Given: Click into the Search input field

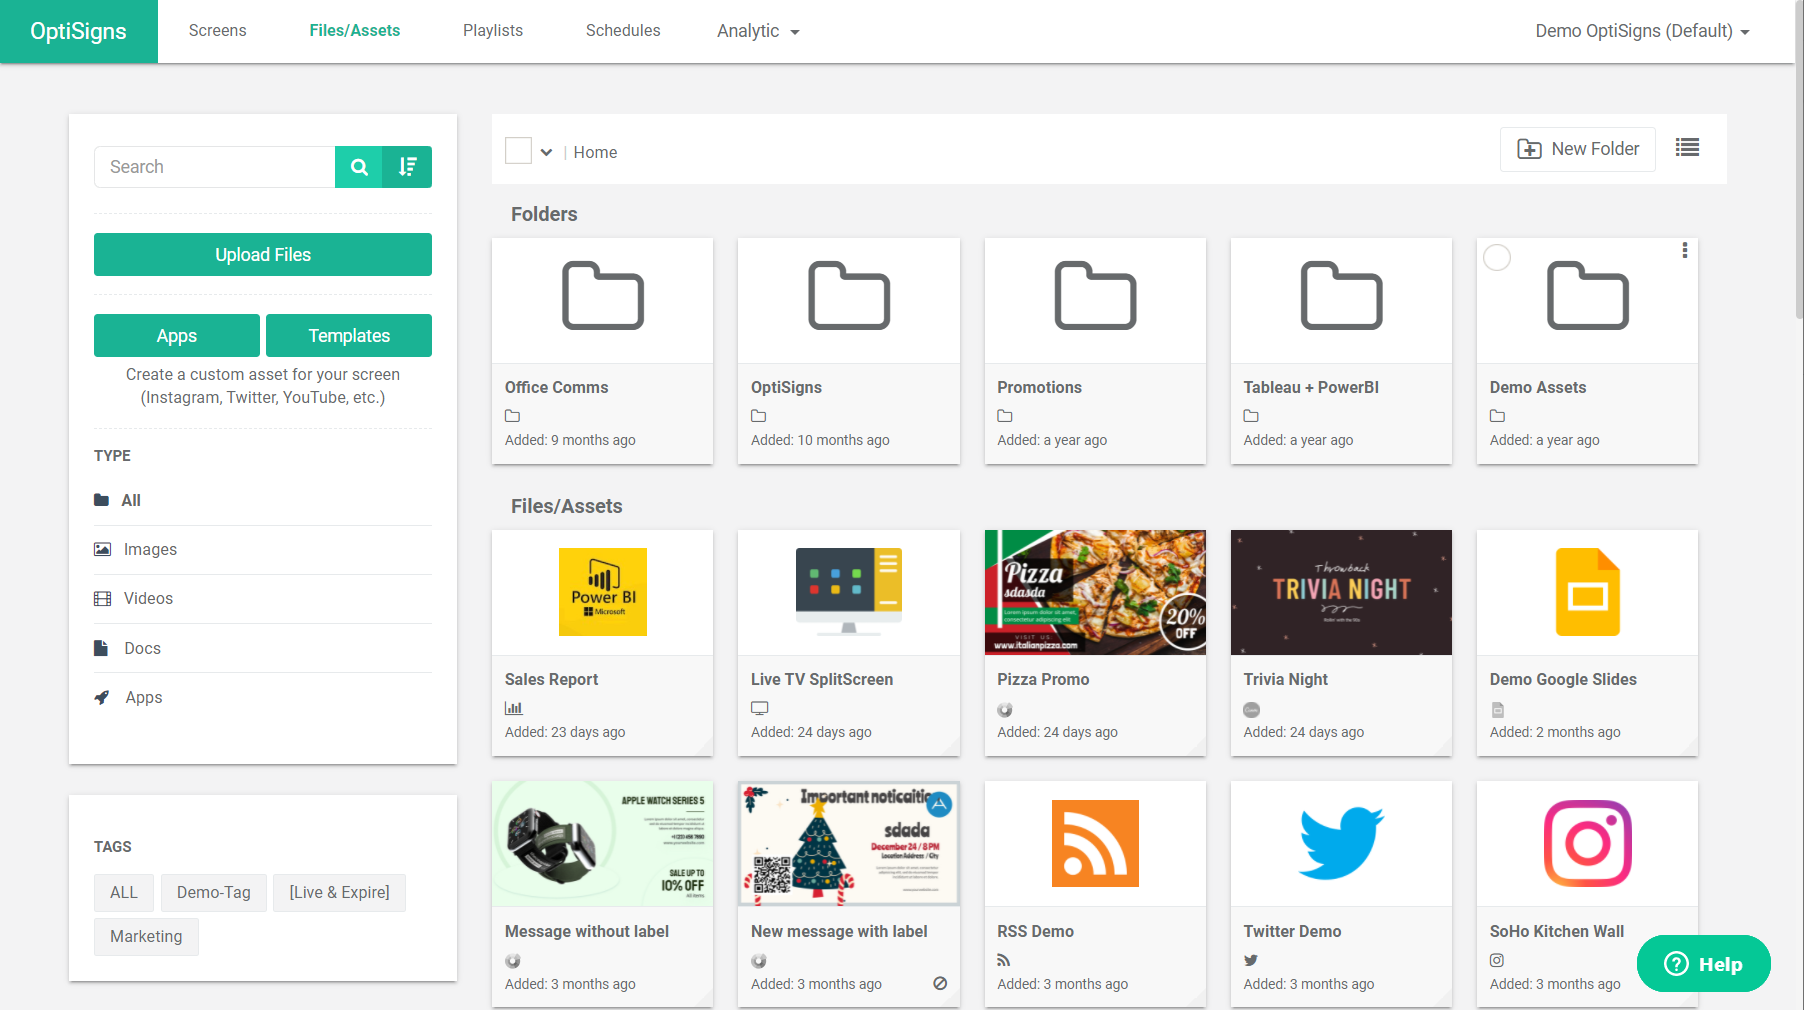Looking at the screenshot, I should [215, 167].
